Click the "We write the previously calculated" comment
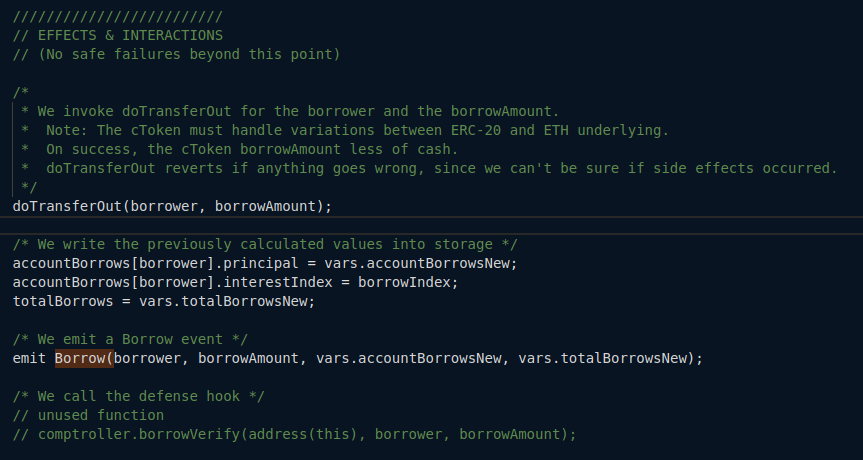This screenshot has height=460, width=863. 265,244
